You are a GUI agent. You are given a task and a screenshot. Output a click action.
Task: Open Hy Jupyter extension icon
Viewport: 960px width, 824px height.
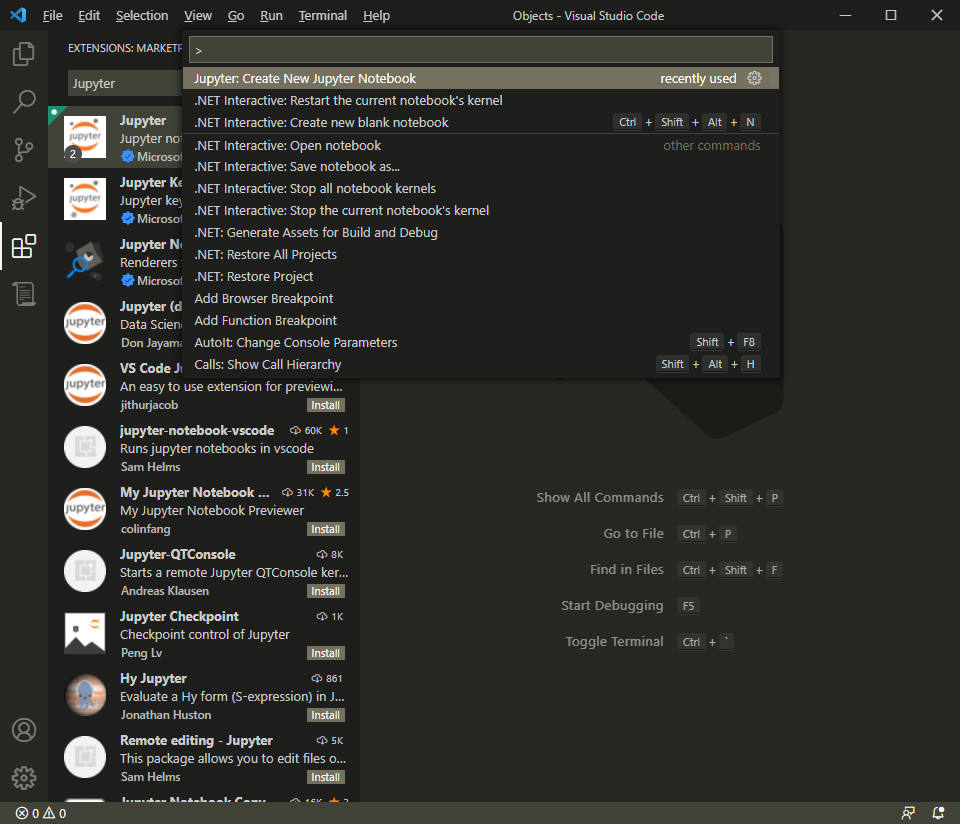(x=85, y=695)
